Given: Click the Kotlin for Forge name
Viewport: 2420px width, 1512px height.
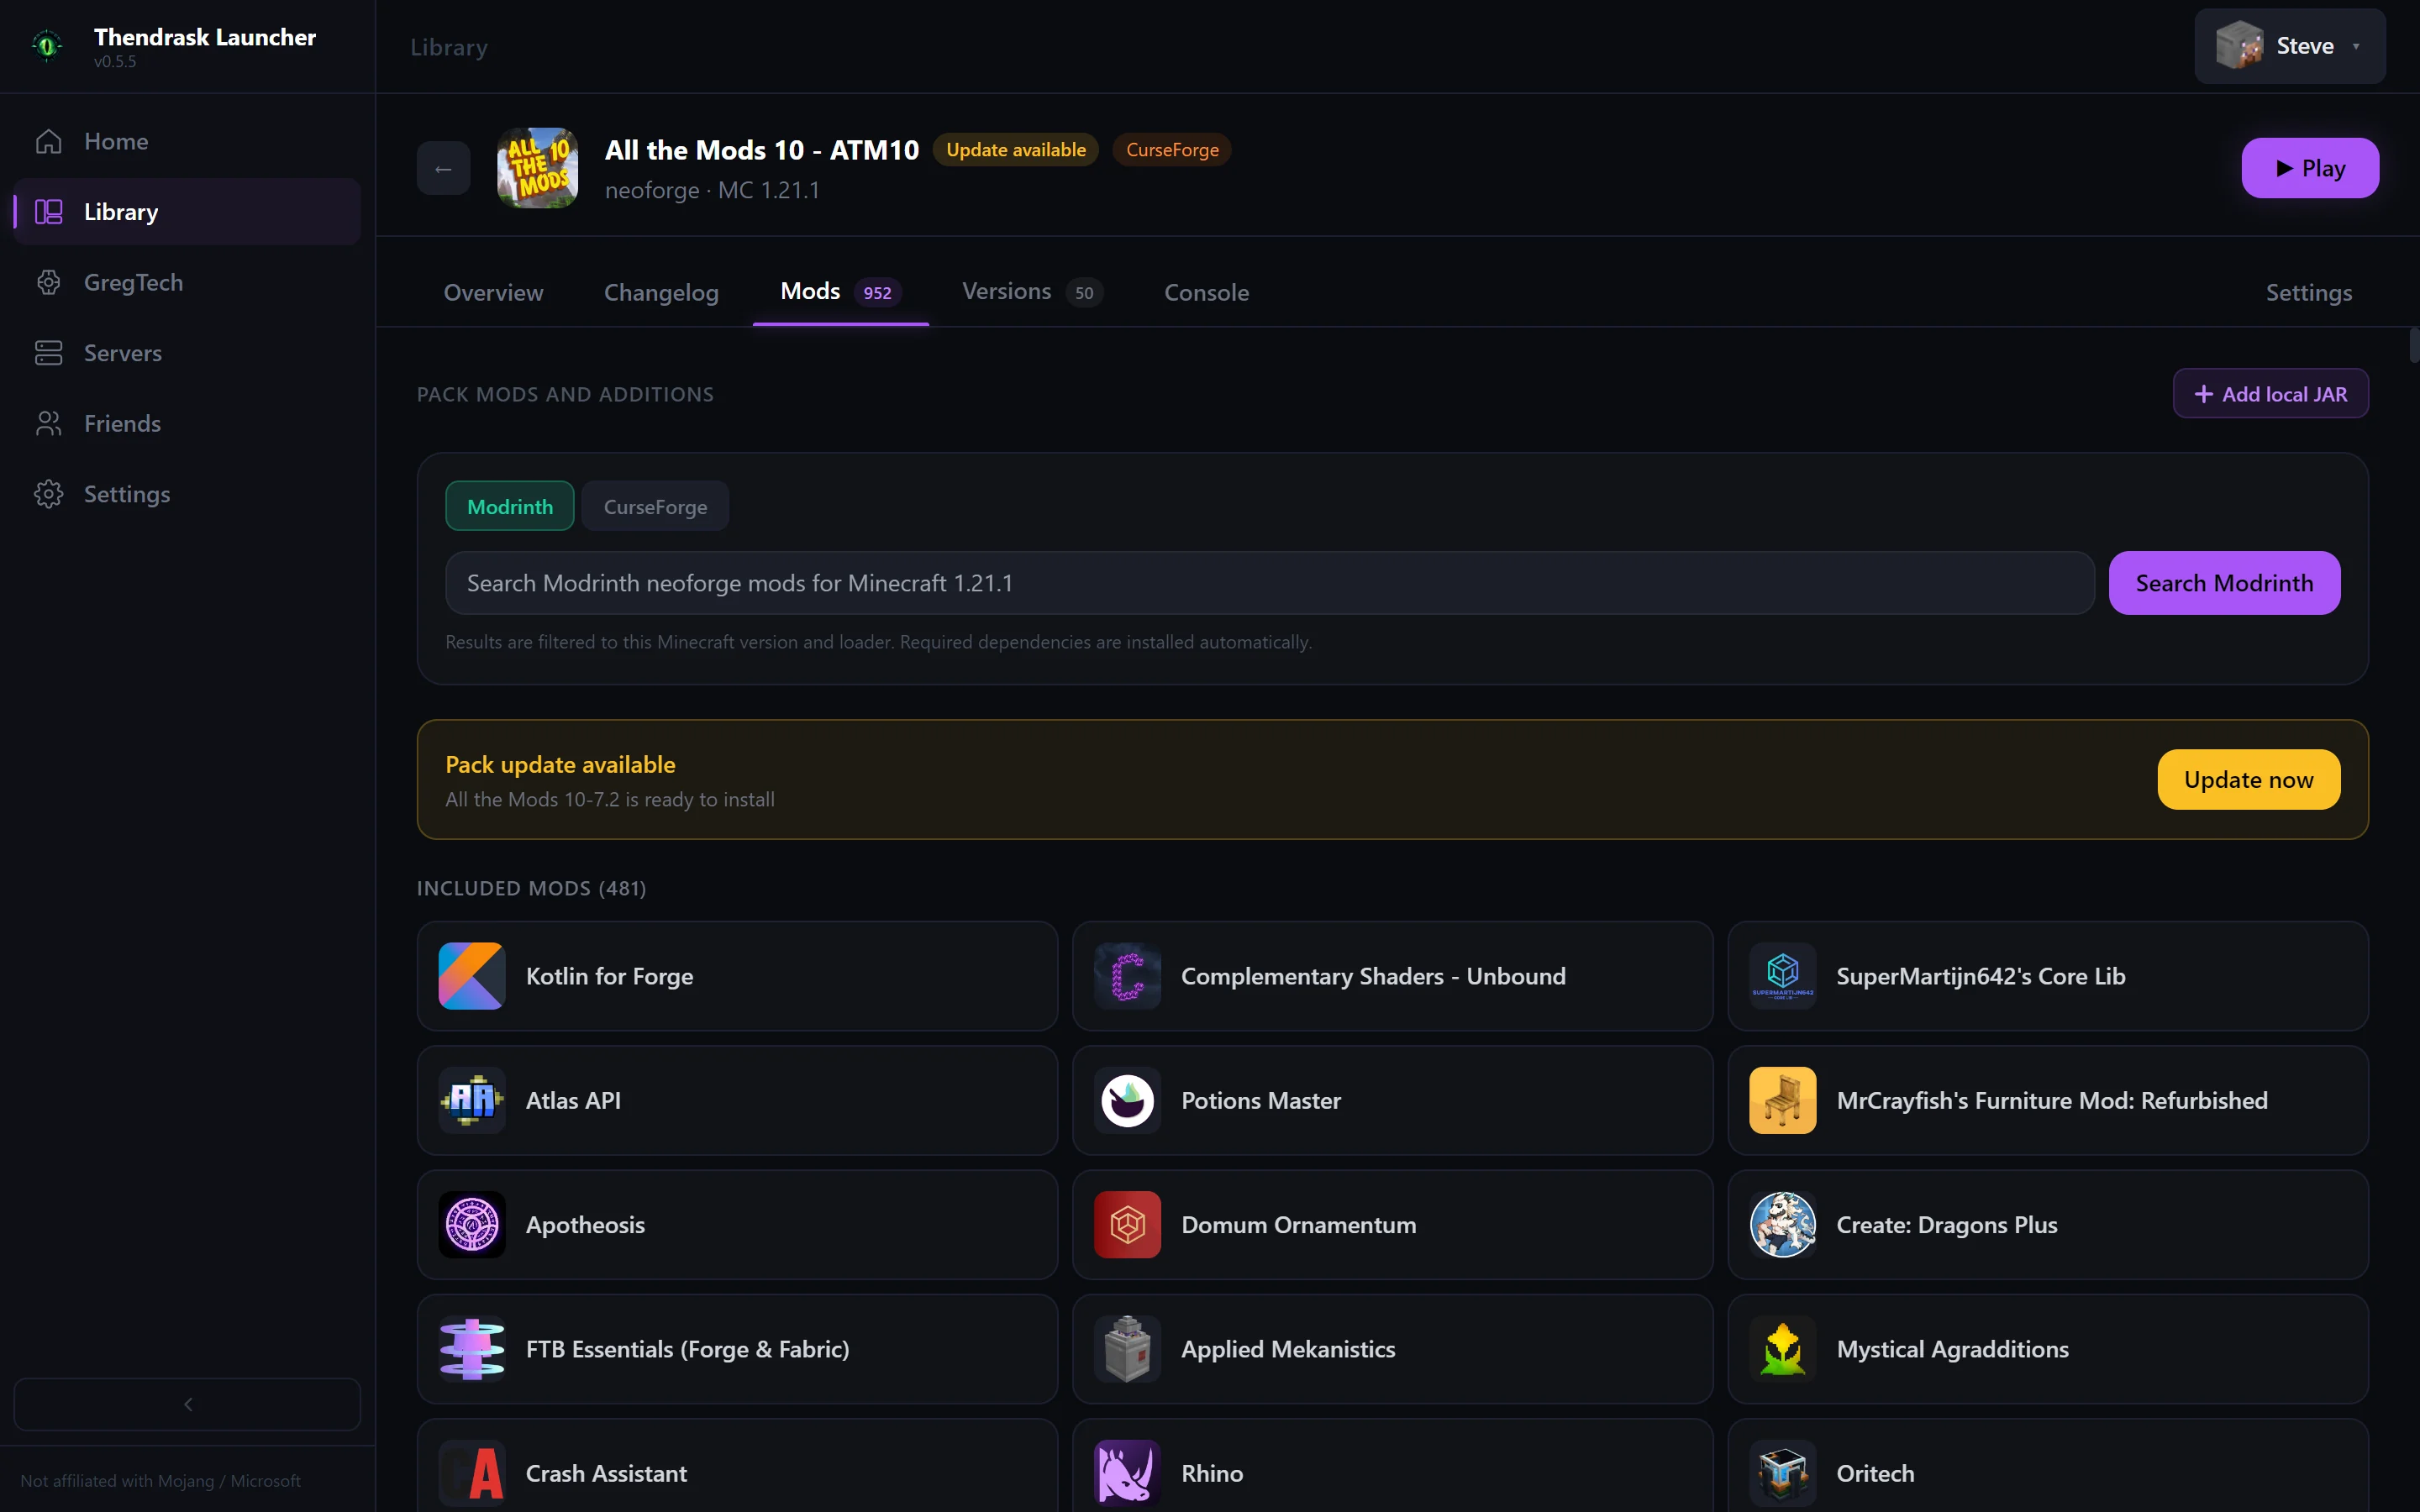Looking at the screenshot, I should coord(609,976).
